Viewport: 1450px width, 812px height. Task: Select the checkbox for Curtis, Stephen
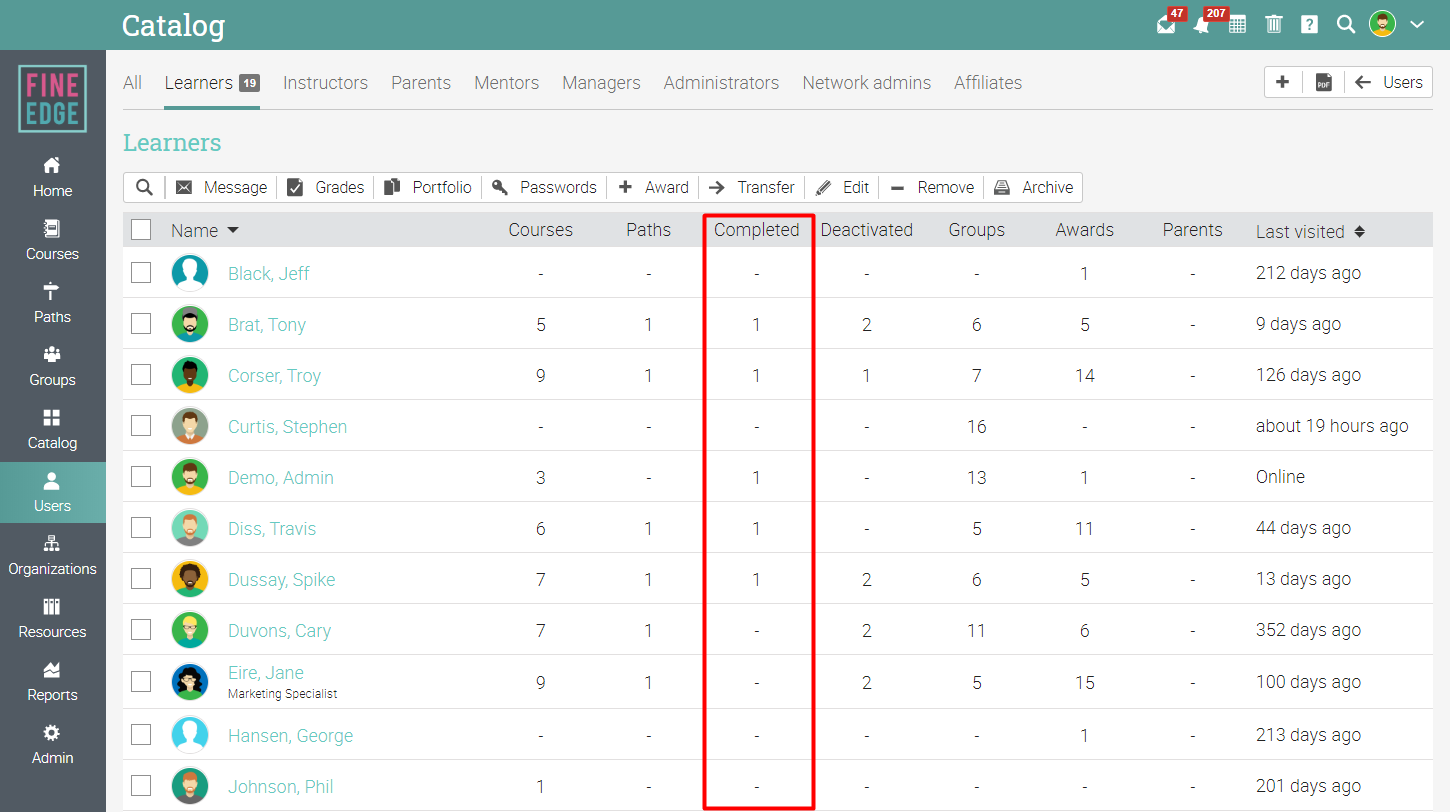coord(141,426)
